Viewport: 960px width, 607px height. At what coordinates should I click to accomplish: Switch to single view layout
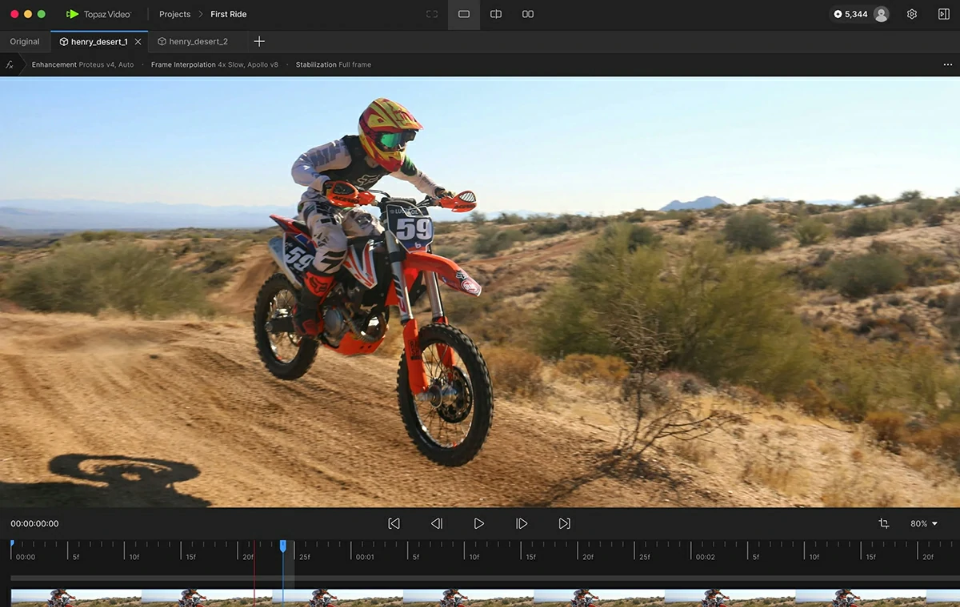pos(464,15)
